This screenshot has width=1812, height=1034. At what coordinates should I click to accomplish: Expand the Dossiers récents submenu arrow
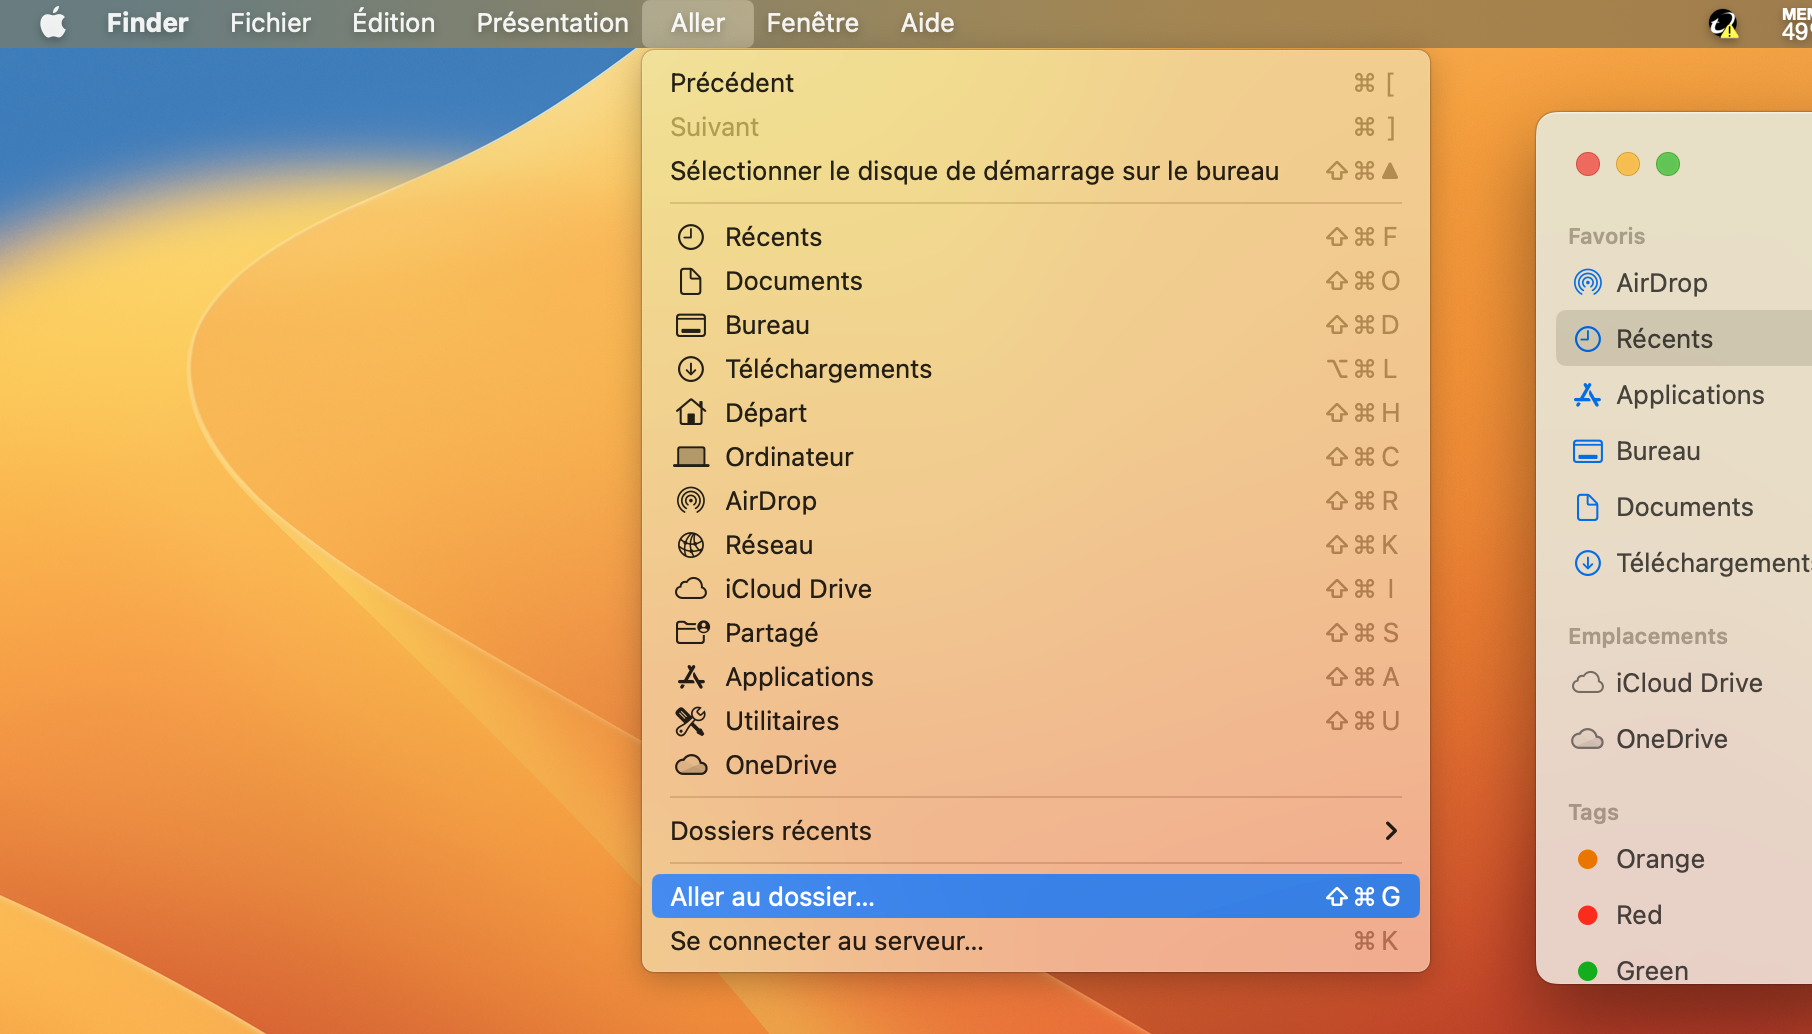(x=1390, y=831)
